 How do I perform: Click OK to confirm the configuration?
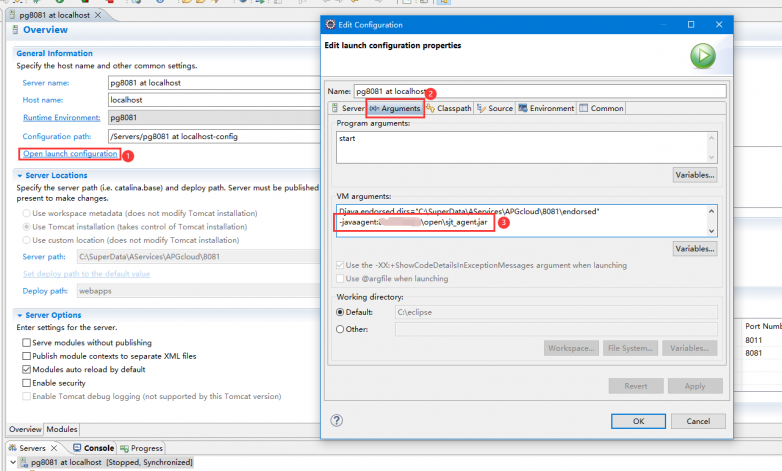(638, 421)
